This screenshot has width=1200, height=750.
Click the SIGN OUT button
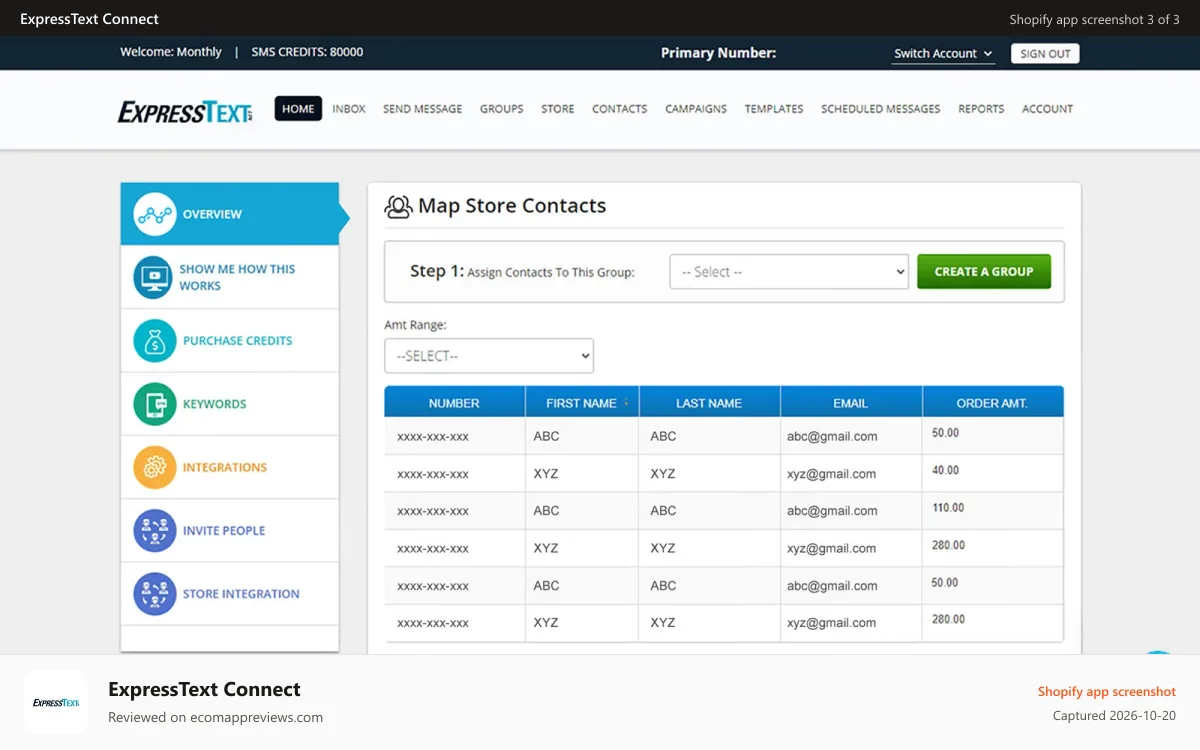[x=1045, y=54]
